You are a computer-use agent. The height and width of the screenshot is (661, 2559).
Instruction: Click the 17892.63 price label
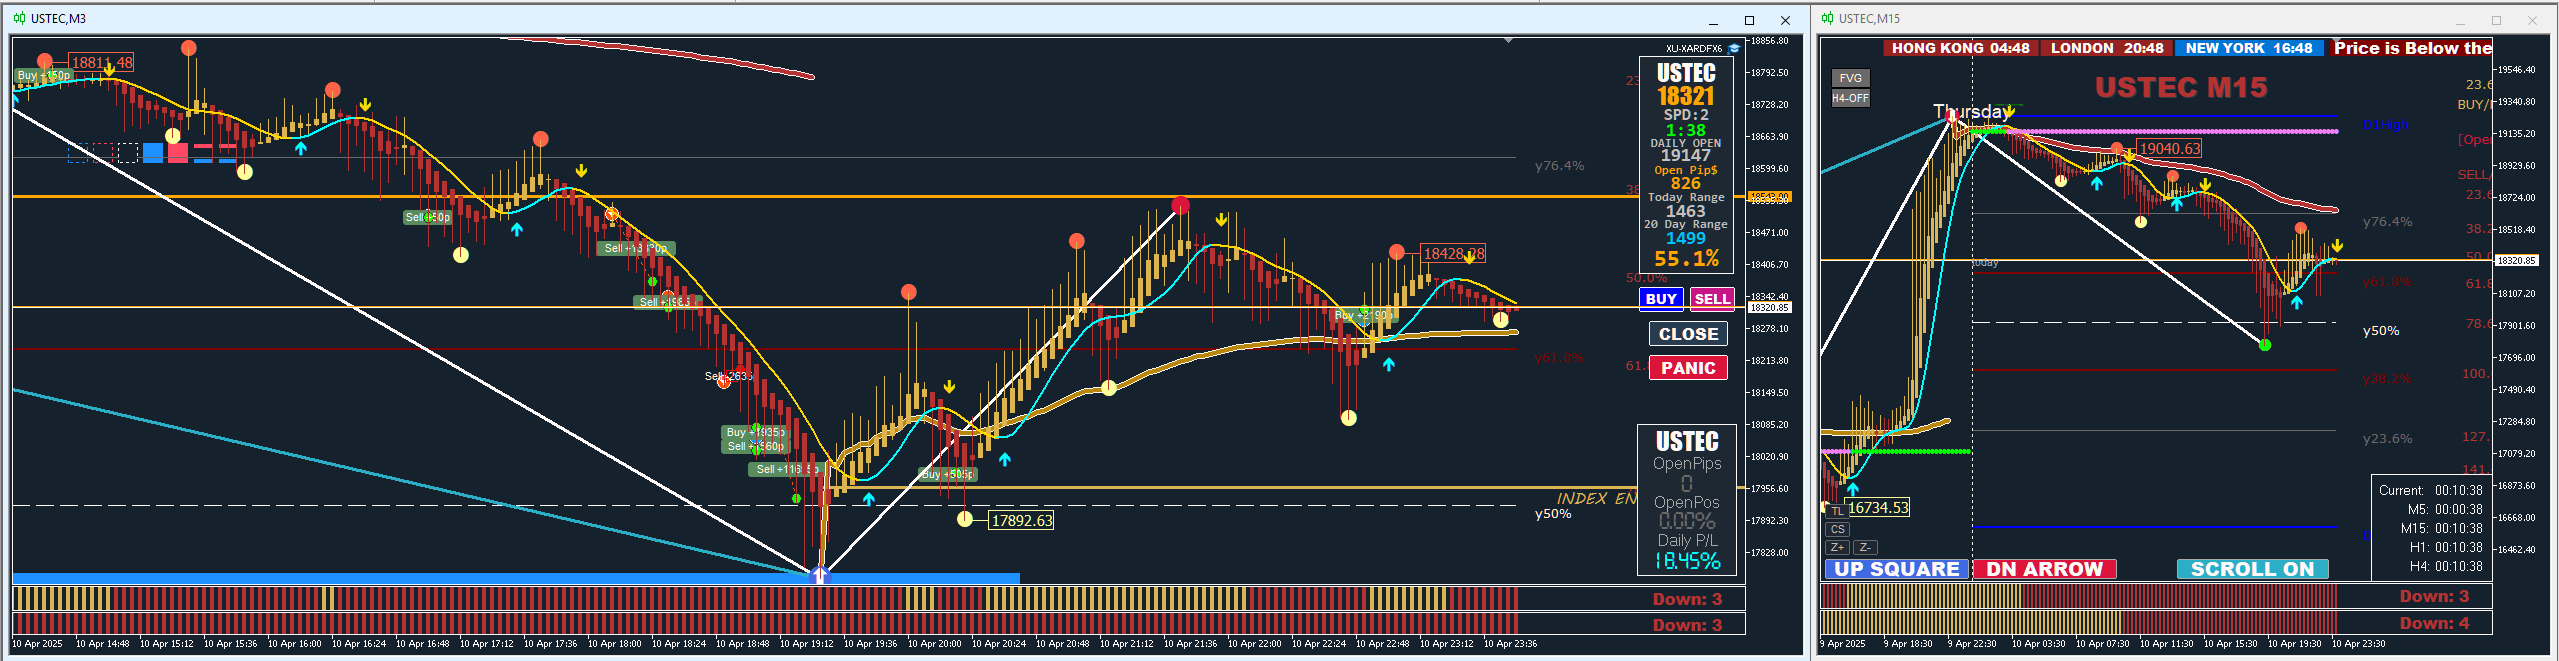point(1021,520)
